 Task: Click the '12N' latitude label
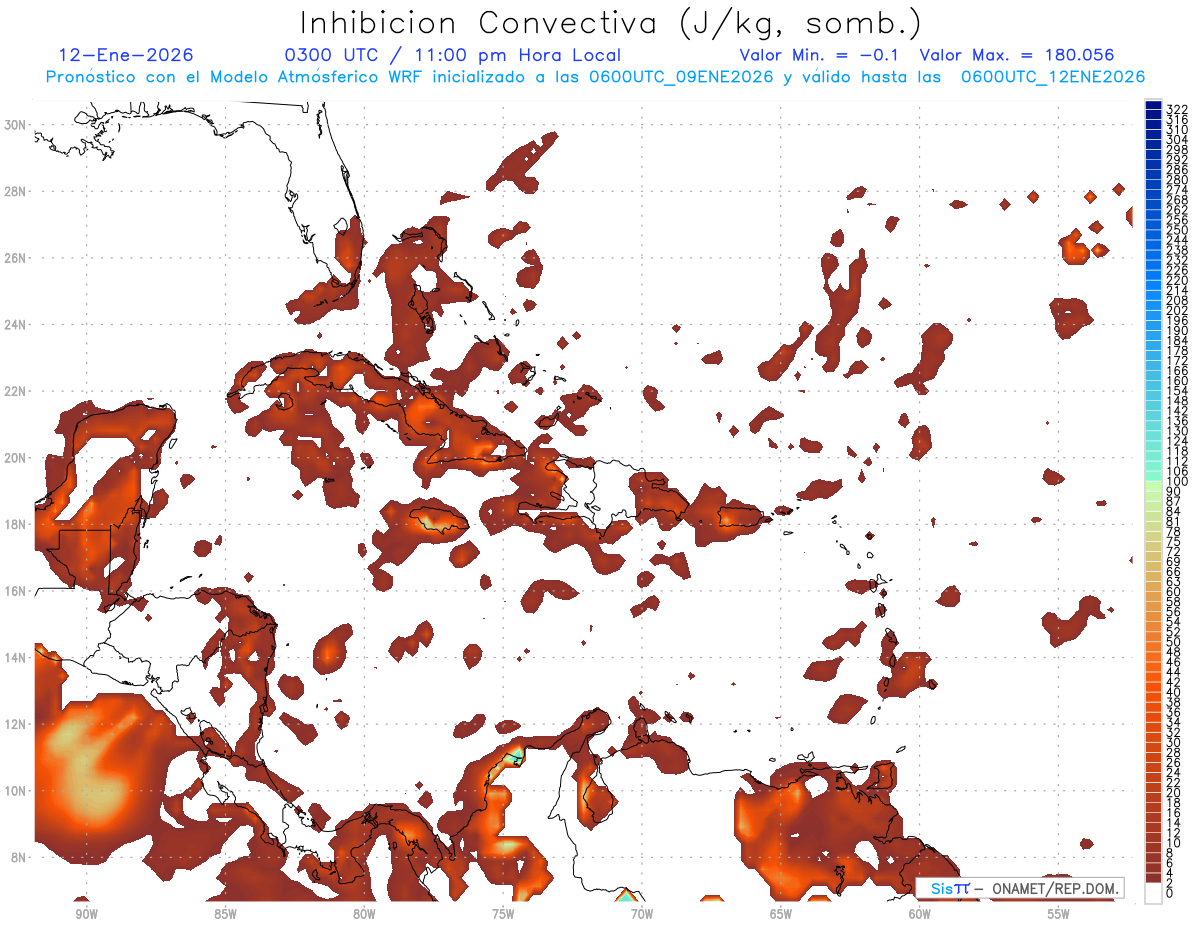[x=15, y=724]
